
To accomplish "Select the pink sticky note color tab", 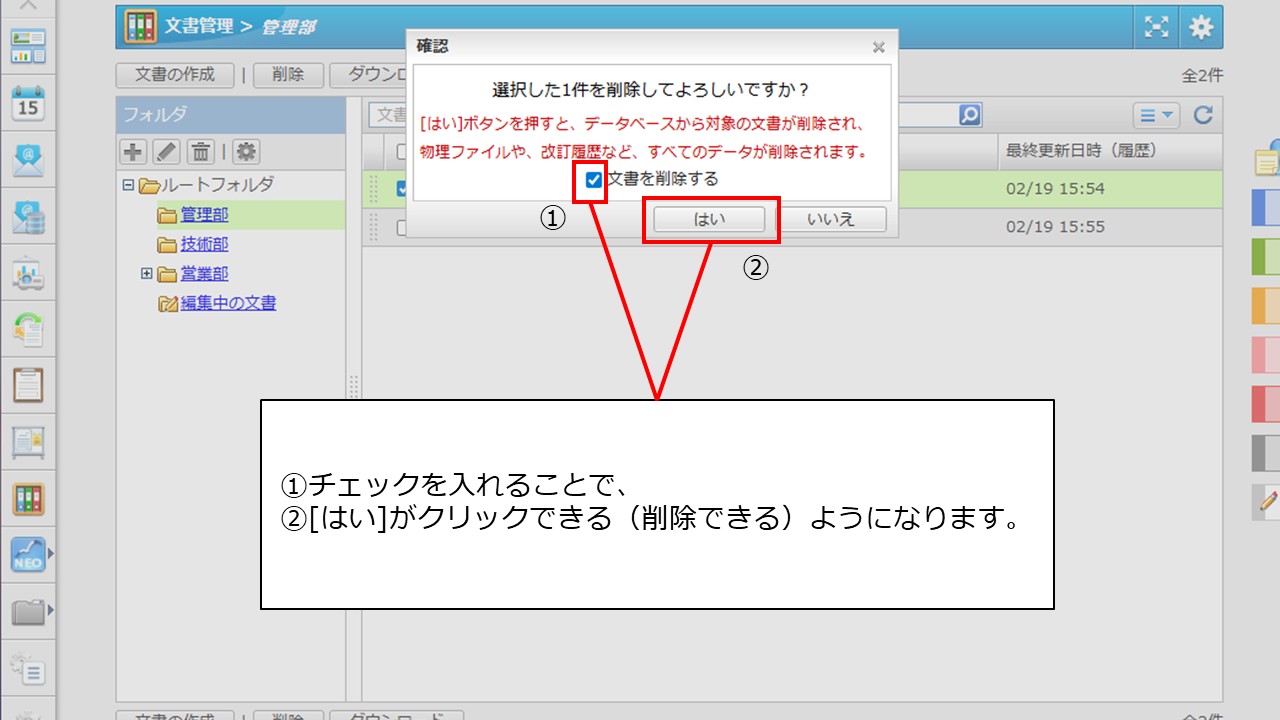I will [1267, 355].
